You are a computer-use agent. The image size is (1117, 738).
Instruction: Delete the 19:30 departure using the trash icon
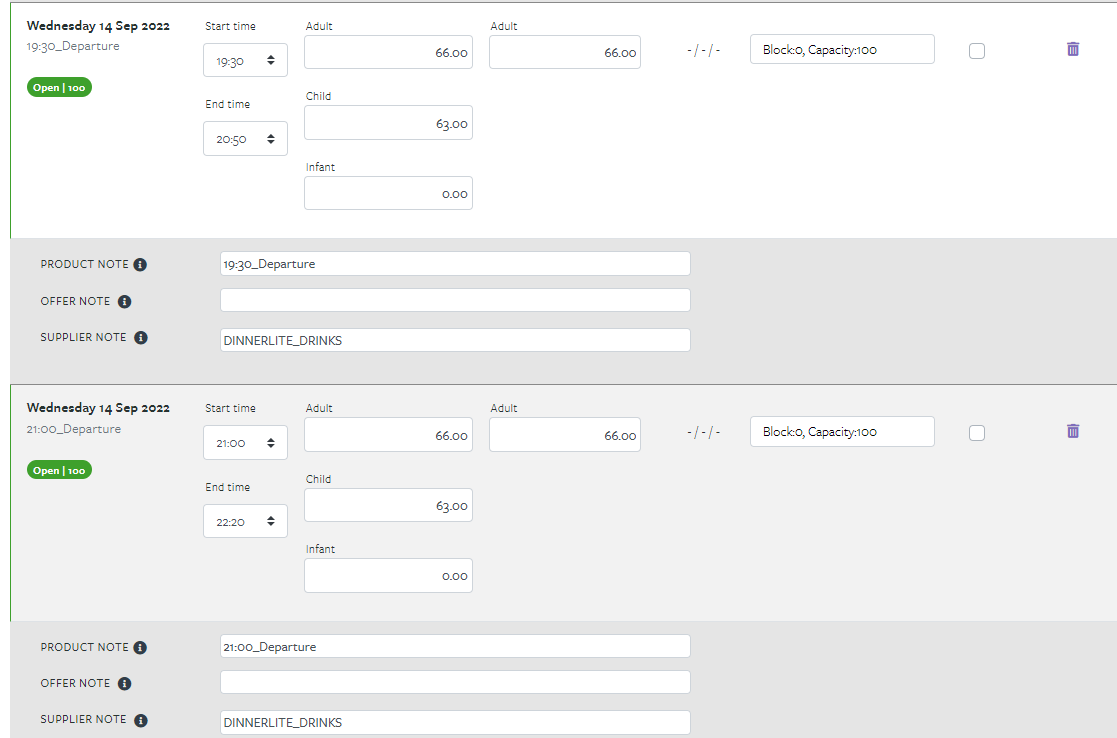tap(1073, 49)
